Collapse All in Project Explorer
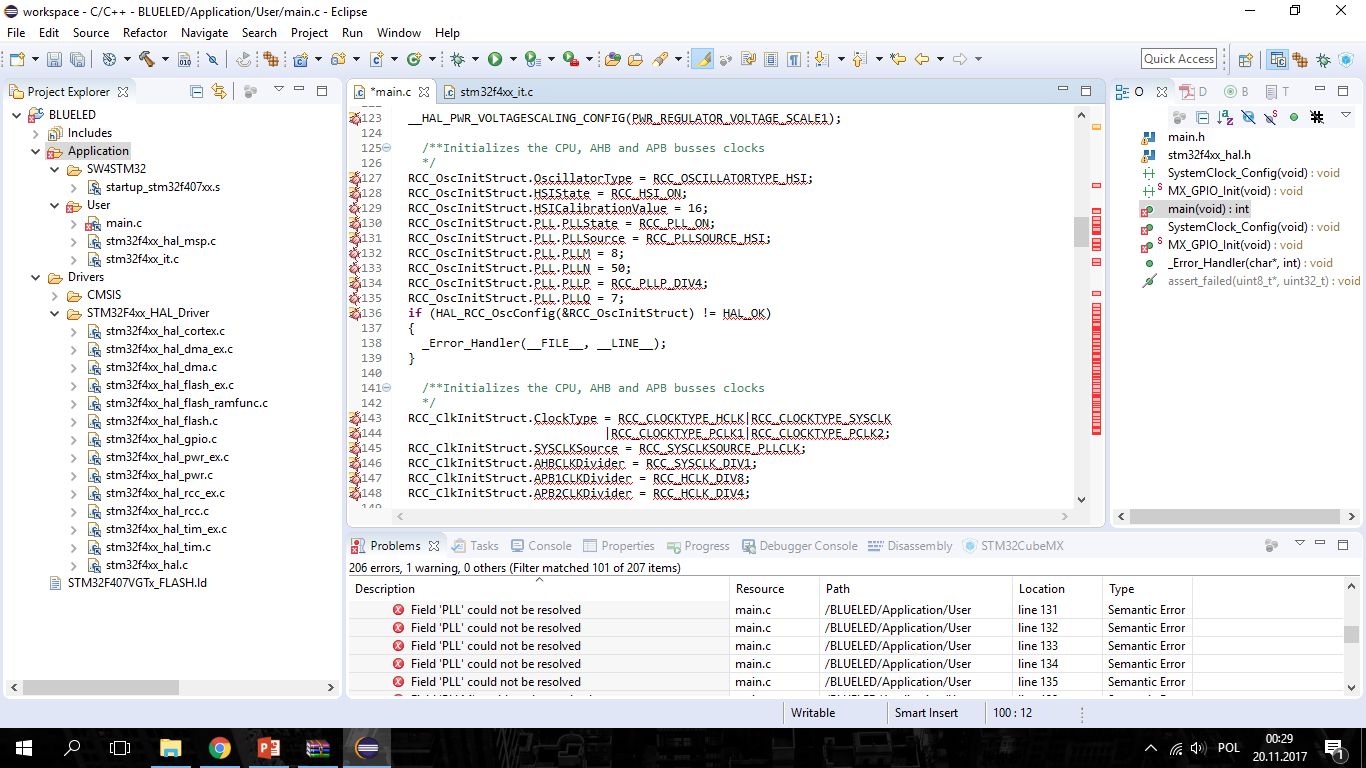 coord(197,91)
